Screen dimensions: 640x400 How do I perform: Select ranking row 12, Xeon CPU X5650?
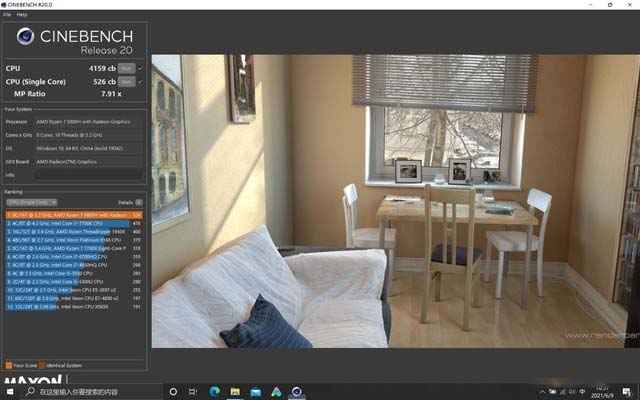pos(74,307)
